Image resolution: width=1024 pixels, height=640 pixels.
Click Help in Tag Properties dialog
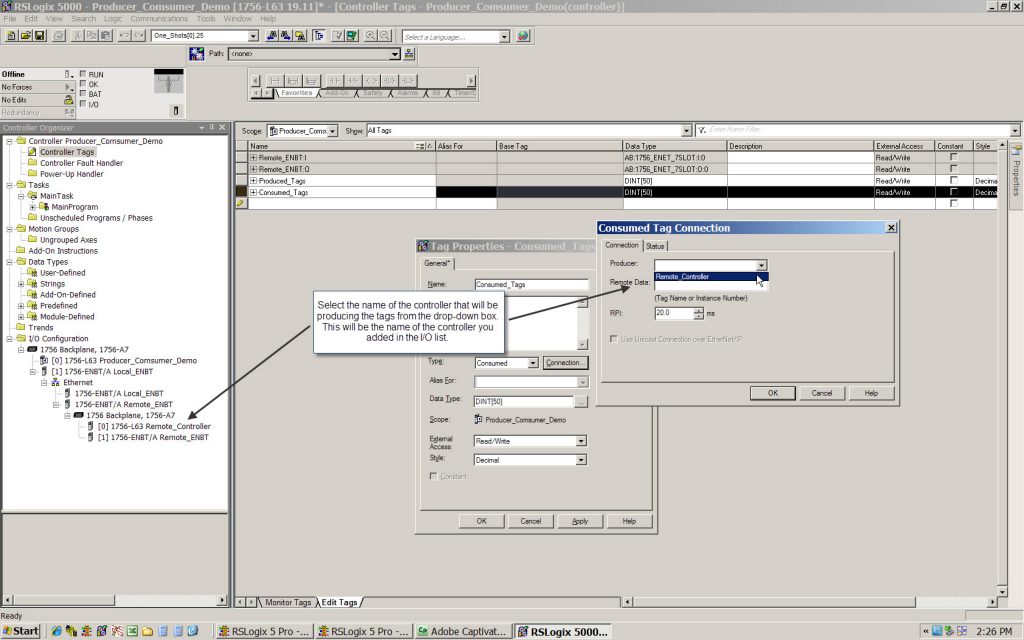point(629,521)
